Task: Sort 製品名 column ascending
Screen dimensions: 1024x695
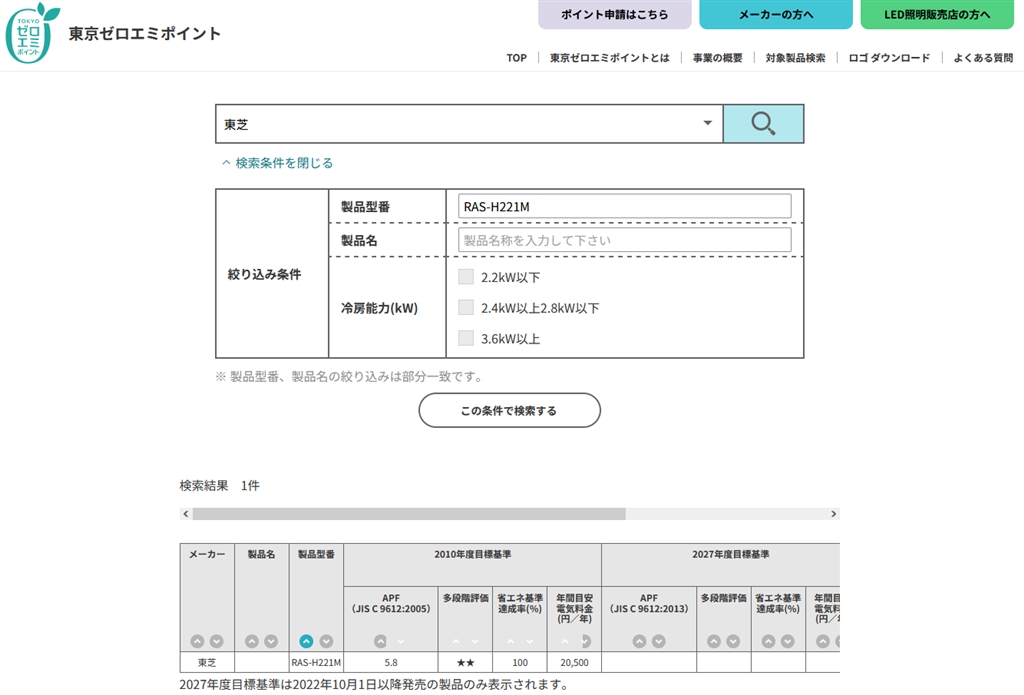Action: tap(251, 641)
